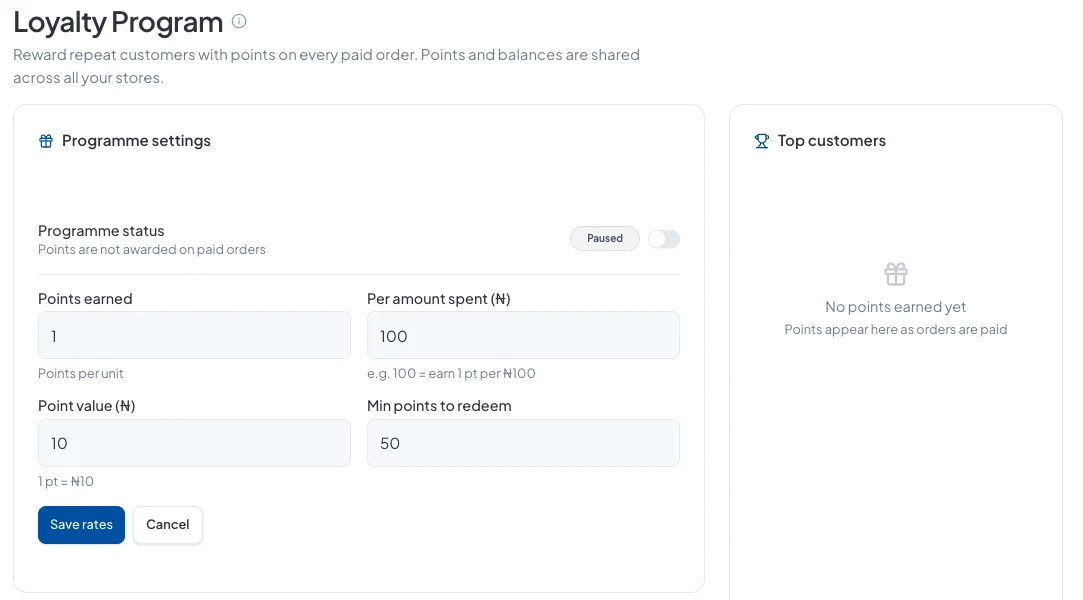The width and height of the screenshot is (1083, 600).
Task: Click the 'Points per unit' helper text
Action: click(x=81, y=374)
